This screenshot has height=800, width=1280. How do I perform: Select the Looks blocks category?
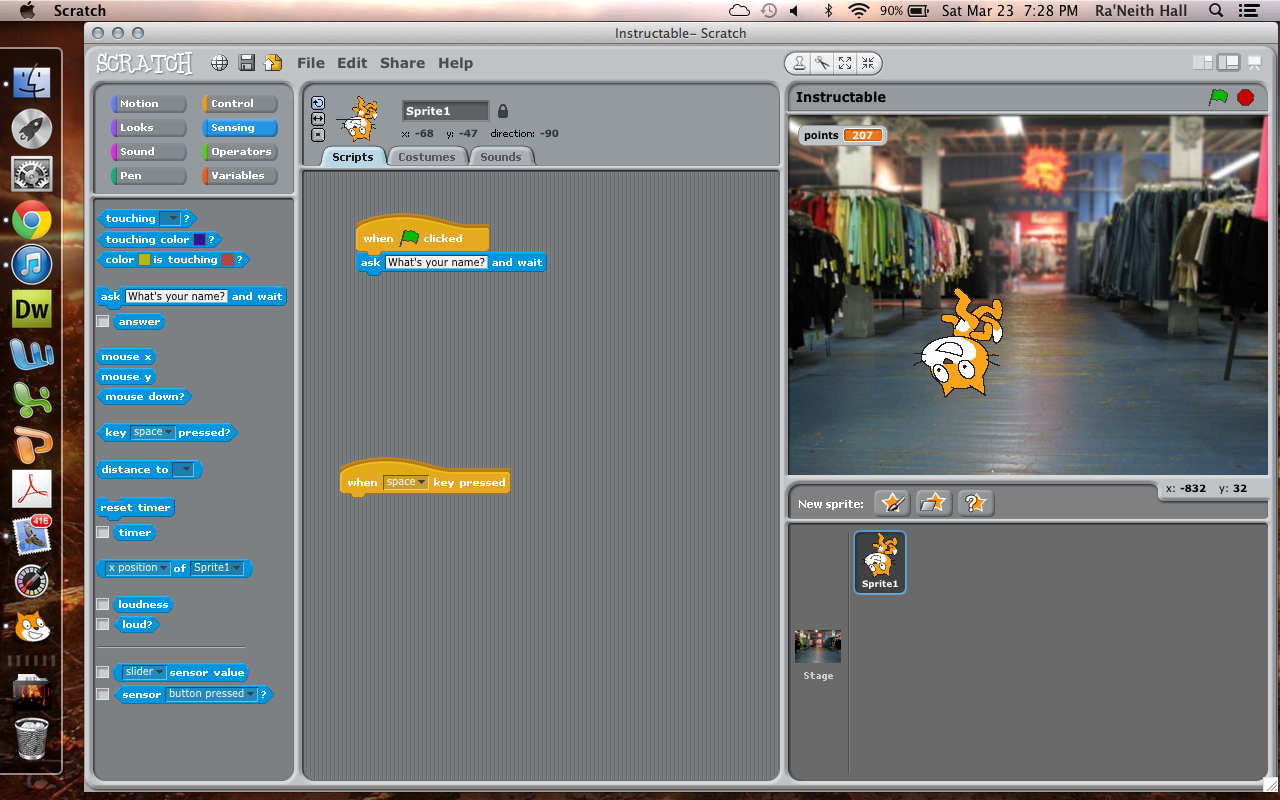[149, 128]
